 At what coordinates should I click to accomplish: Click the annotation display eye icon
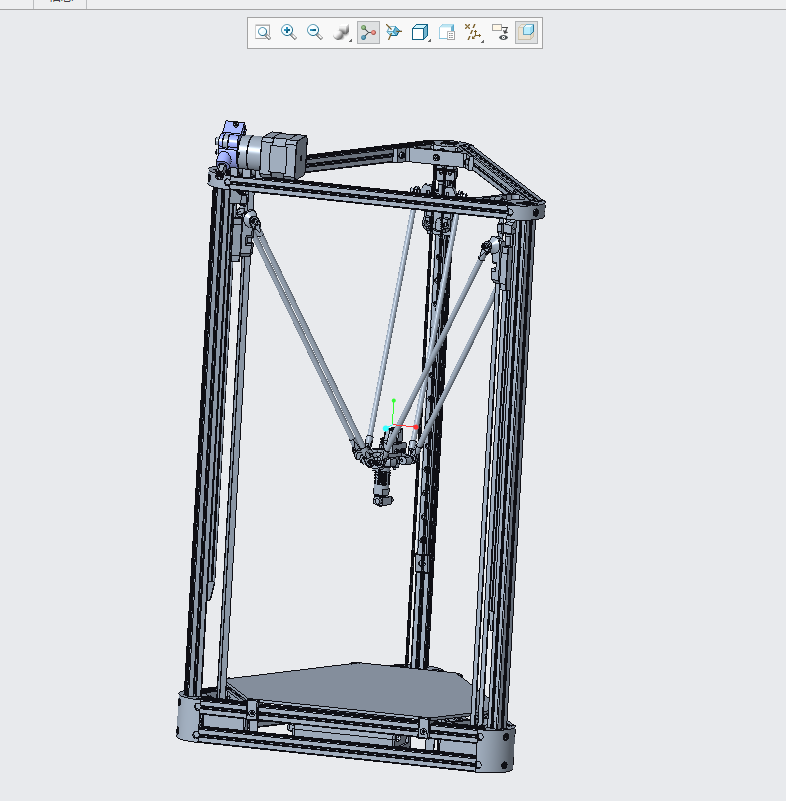pyautogui.click(x=501, y=33)
